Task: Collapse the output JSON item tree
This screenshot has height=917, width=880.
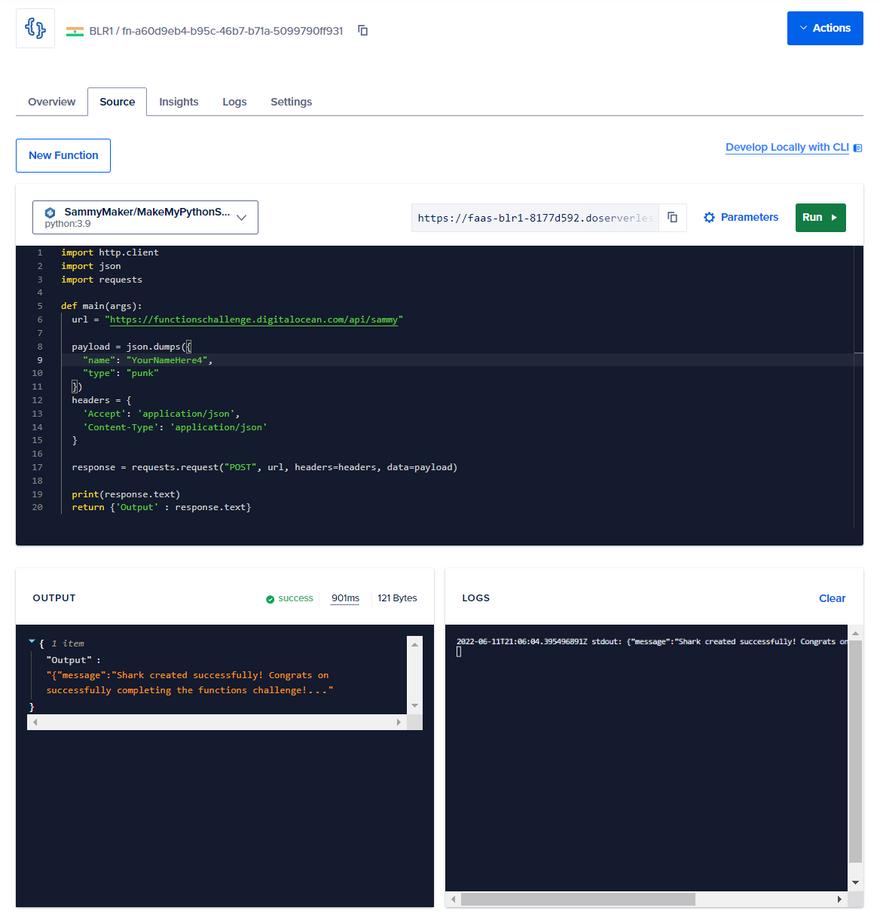Action: (x=32, y=643)
